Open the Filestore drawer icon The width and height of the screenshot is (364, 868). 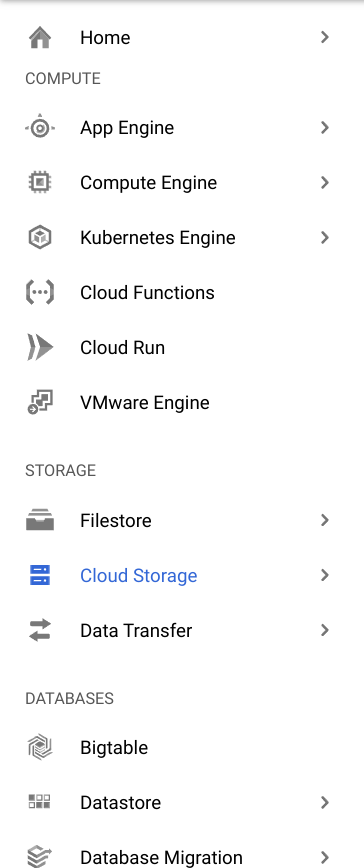40,520
